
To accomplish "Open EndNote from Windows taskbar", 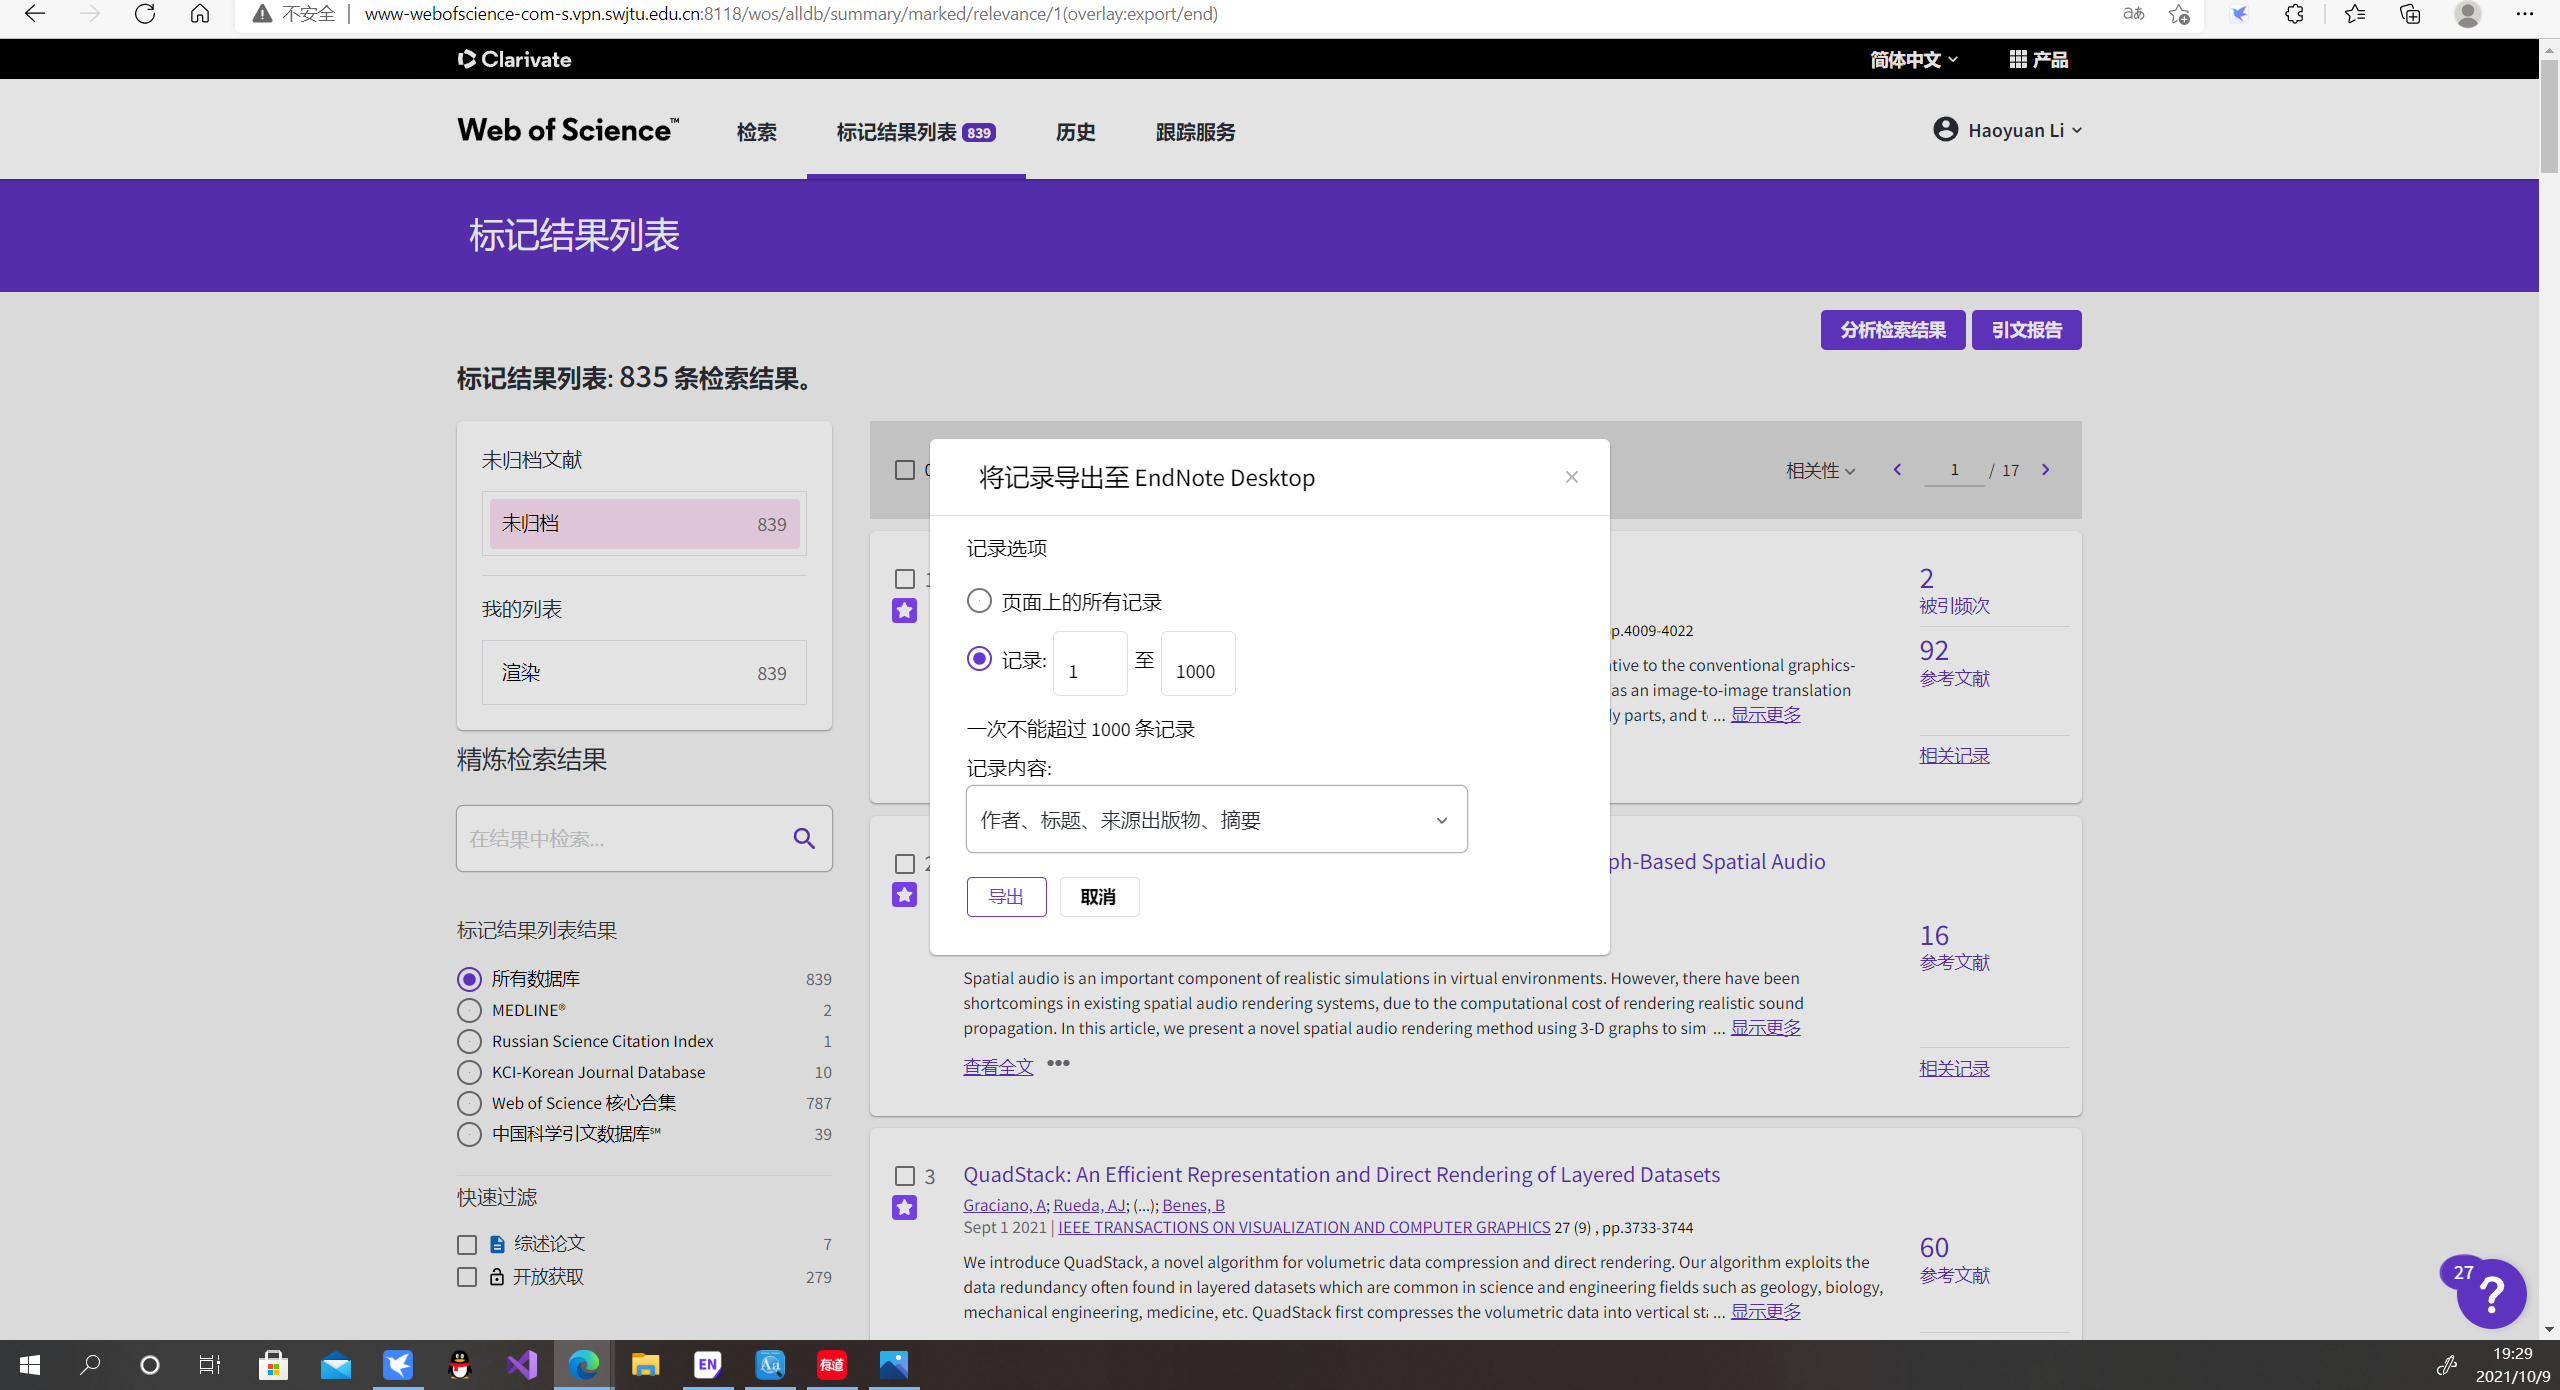I will 707,1364.
